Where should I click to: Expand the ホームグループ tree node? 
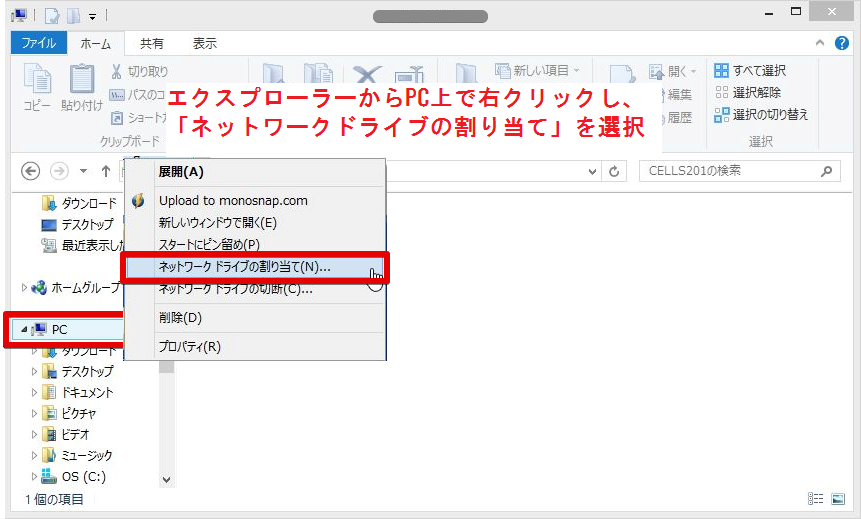coord(25,287)
